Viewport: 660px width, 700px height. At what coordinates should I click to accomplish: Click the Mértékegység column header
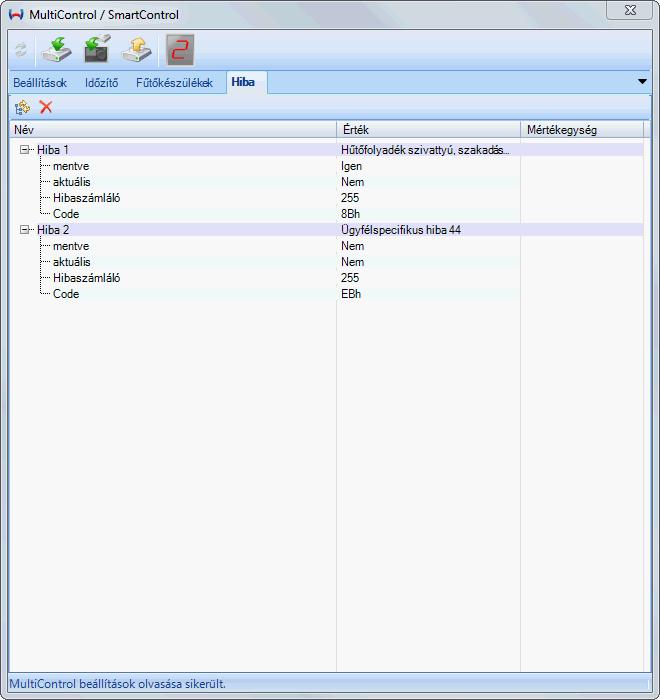(x=582, y=130)
